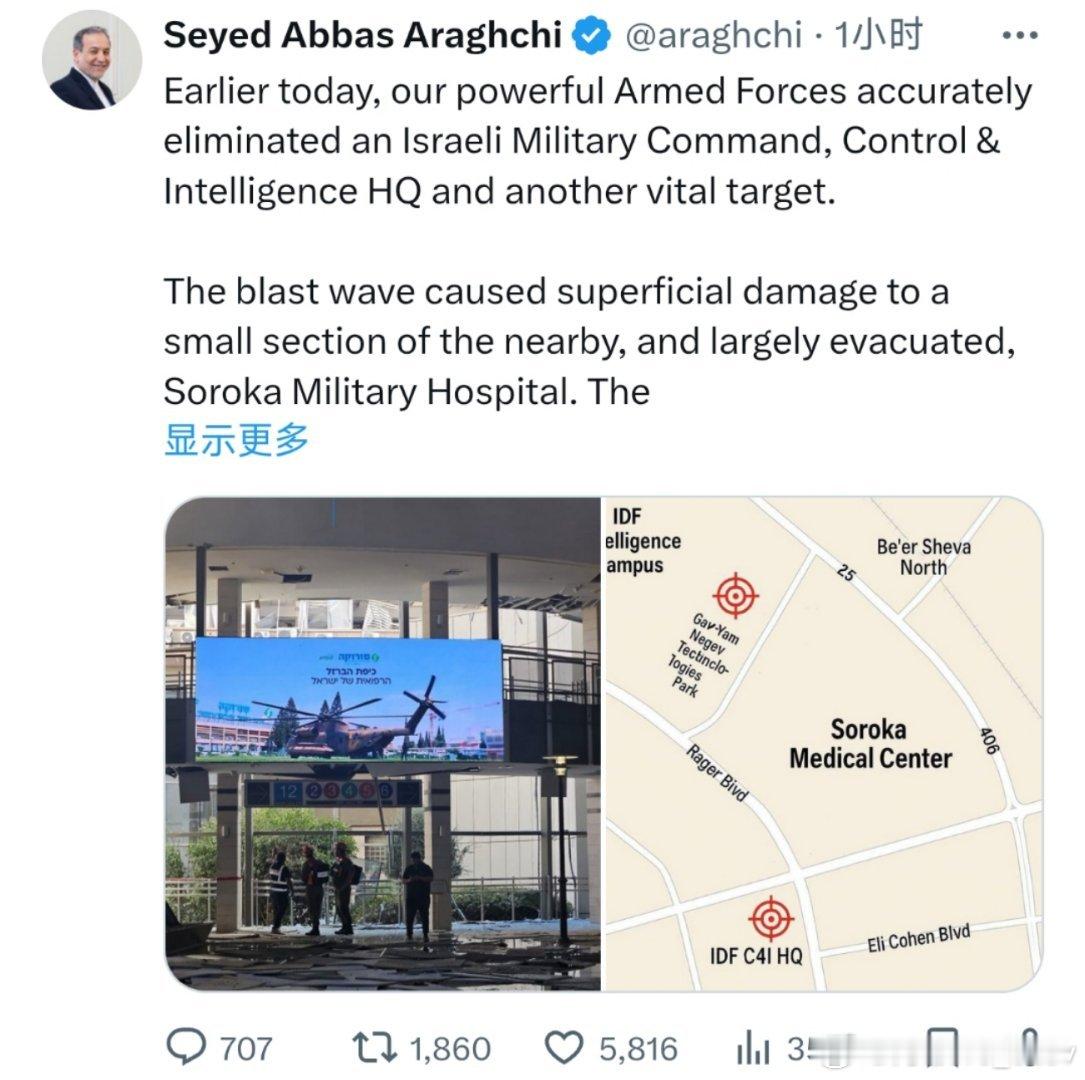Visit the @araghchi handle link

point(714,35)
